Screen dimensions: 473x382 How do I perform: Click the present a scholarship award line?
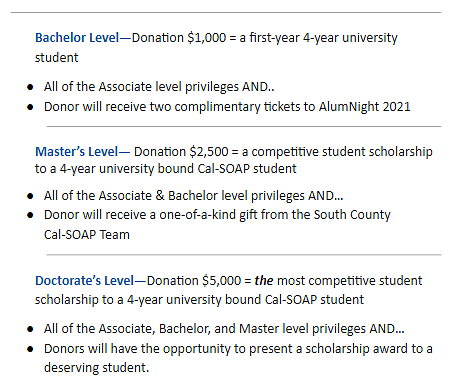tap(238, 349)
